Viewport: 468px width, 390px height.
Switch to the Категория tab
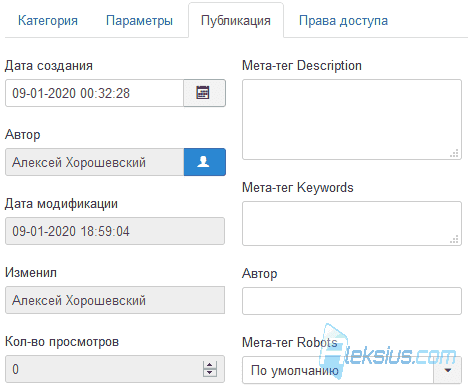(x=48, y=21)
